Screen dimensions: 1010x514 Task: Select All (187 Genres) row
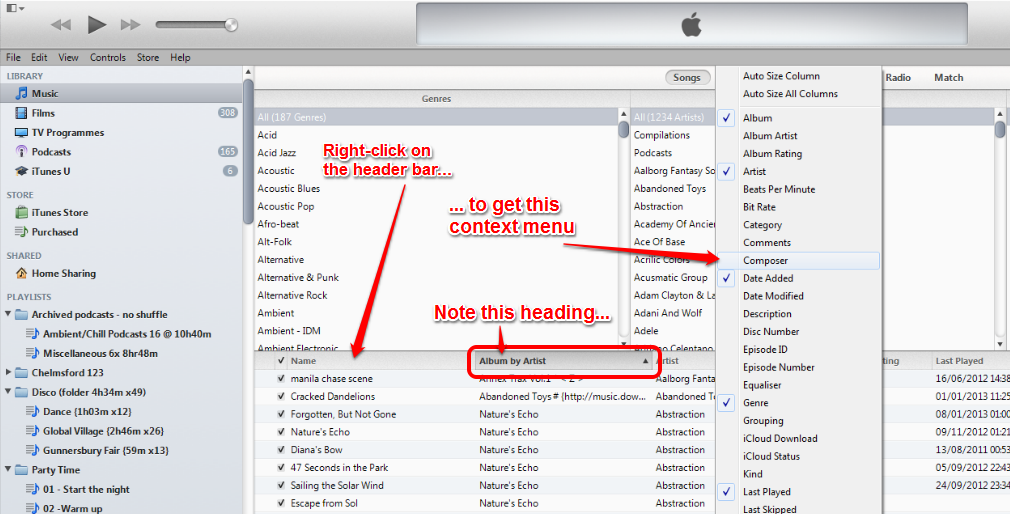436,117
